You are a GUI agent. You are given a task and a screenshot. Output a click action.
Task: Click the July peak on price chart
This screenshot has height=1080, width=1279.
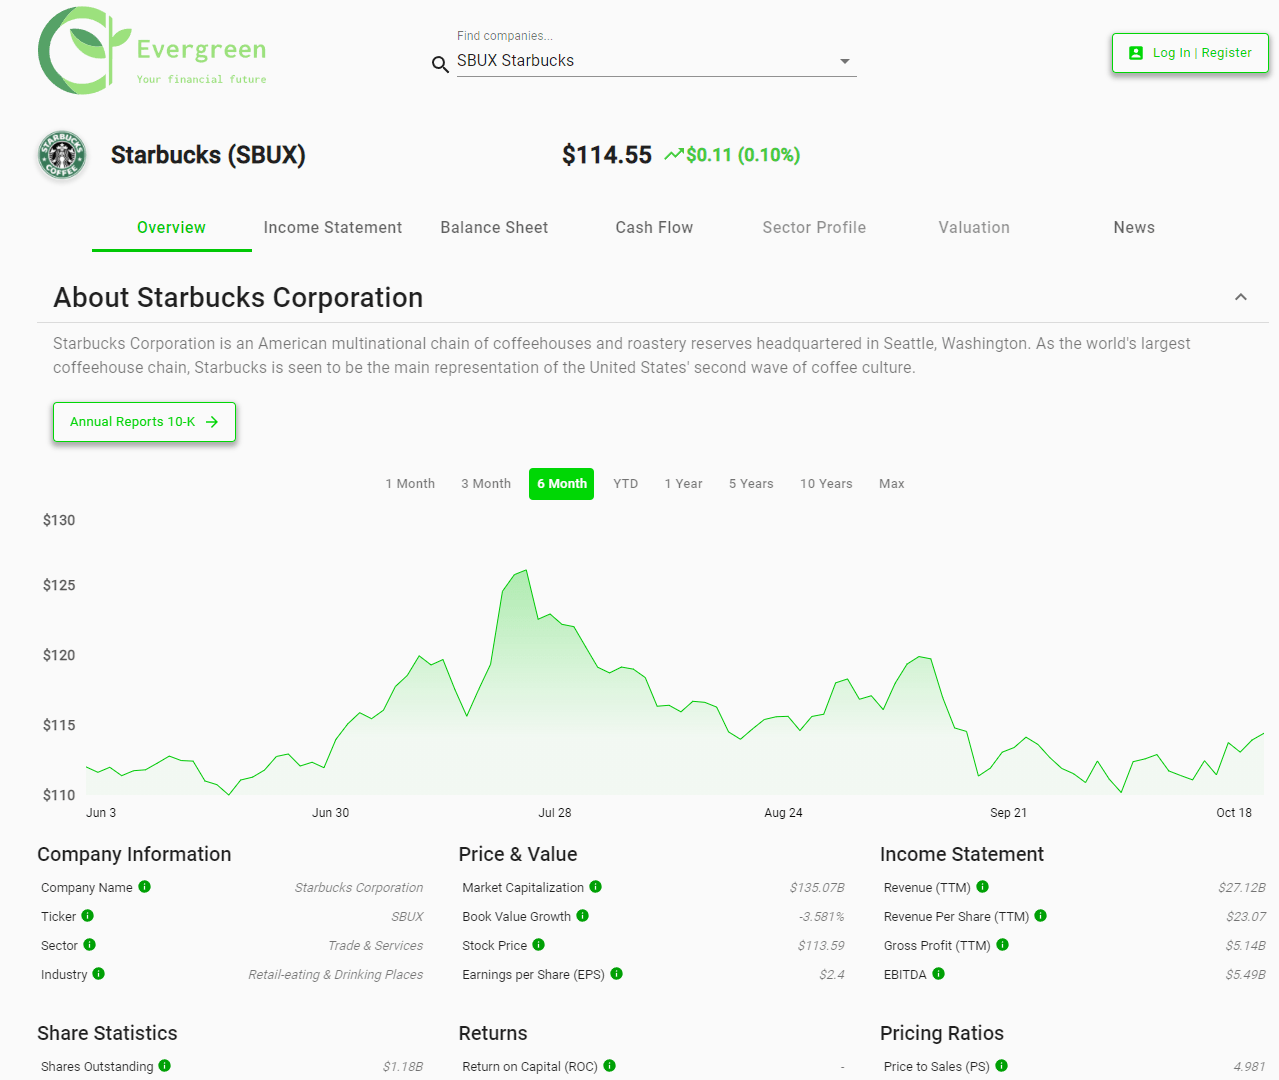pos(526,571)
